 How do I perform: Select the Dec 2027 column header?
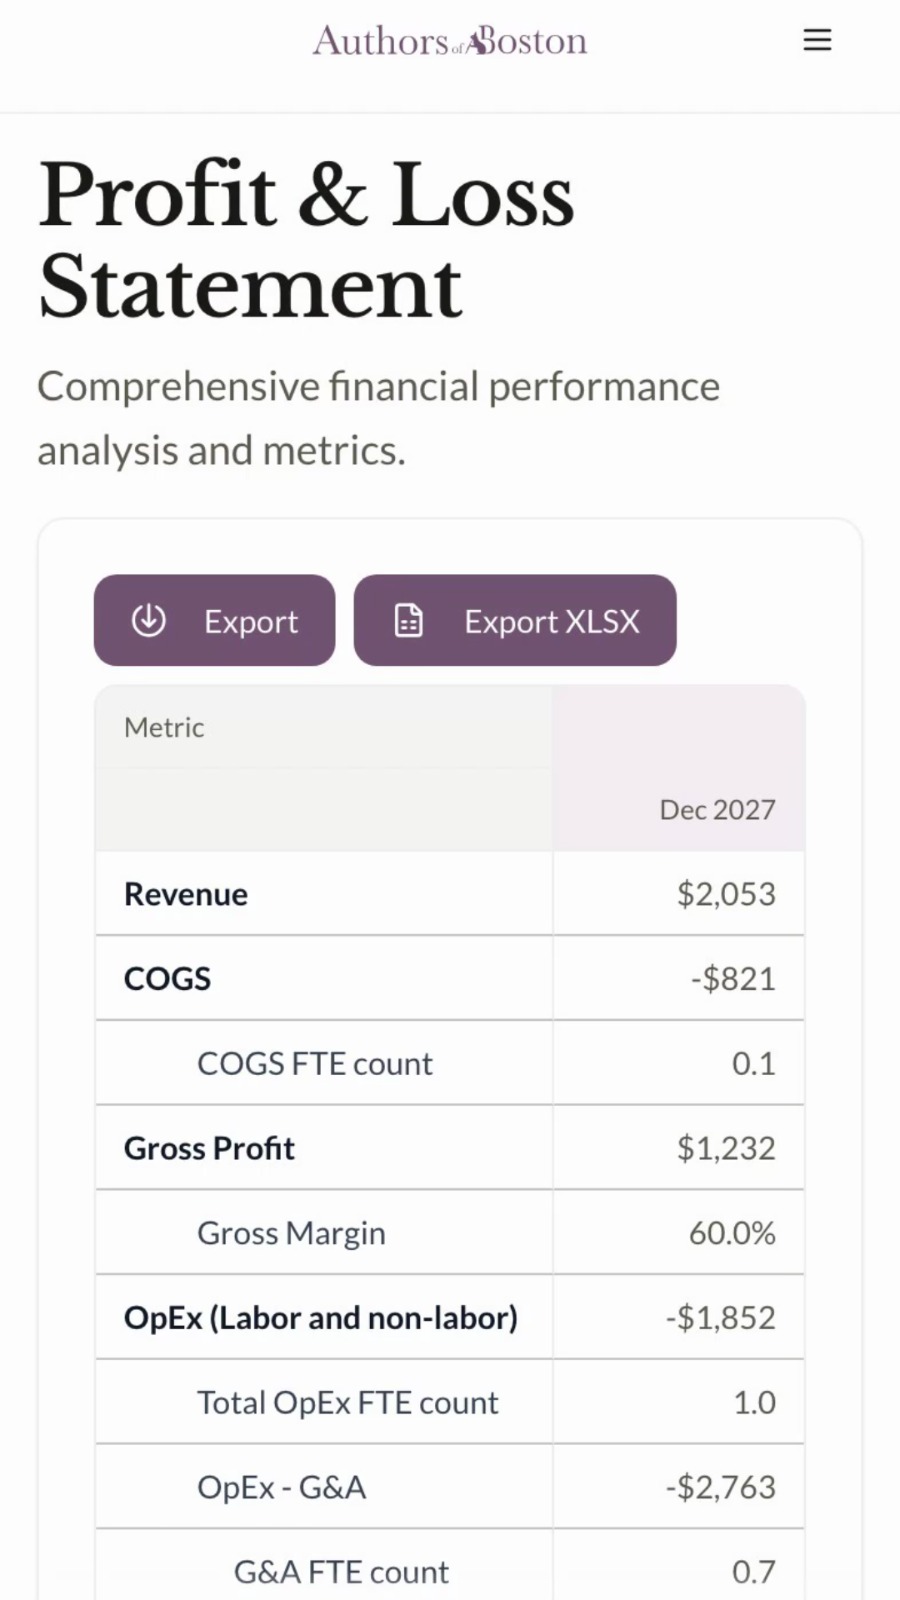[717, 809]
